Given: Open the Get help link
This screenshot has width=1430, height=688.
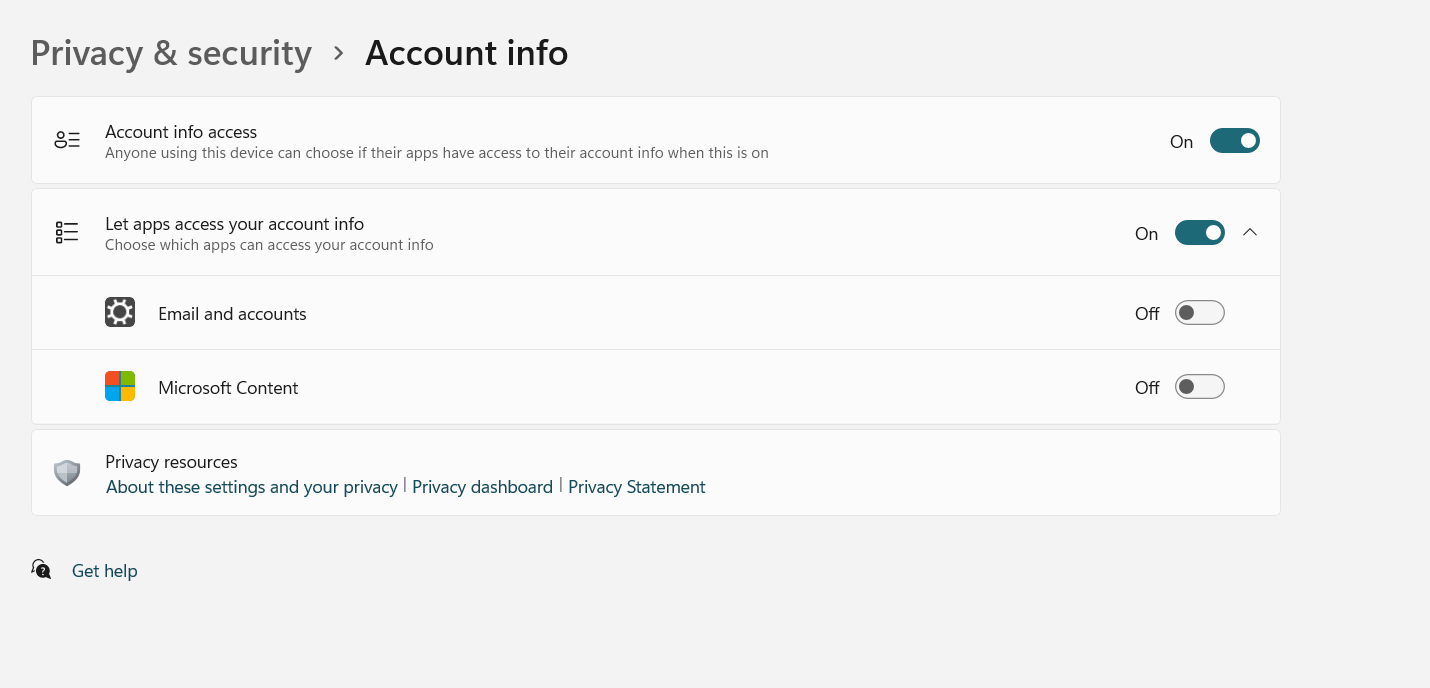Looking at the screenshot, I should coord(105,571).
